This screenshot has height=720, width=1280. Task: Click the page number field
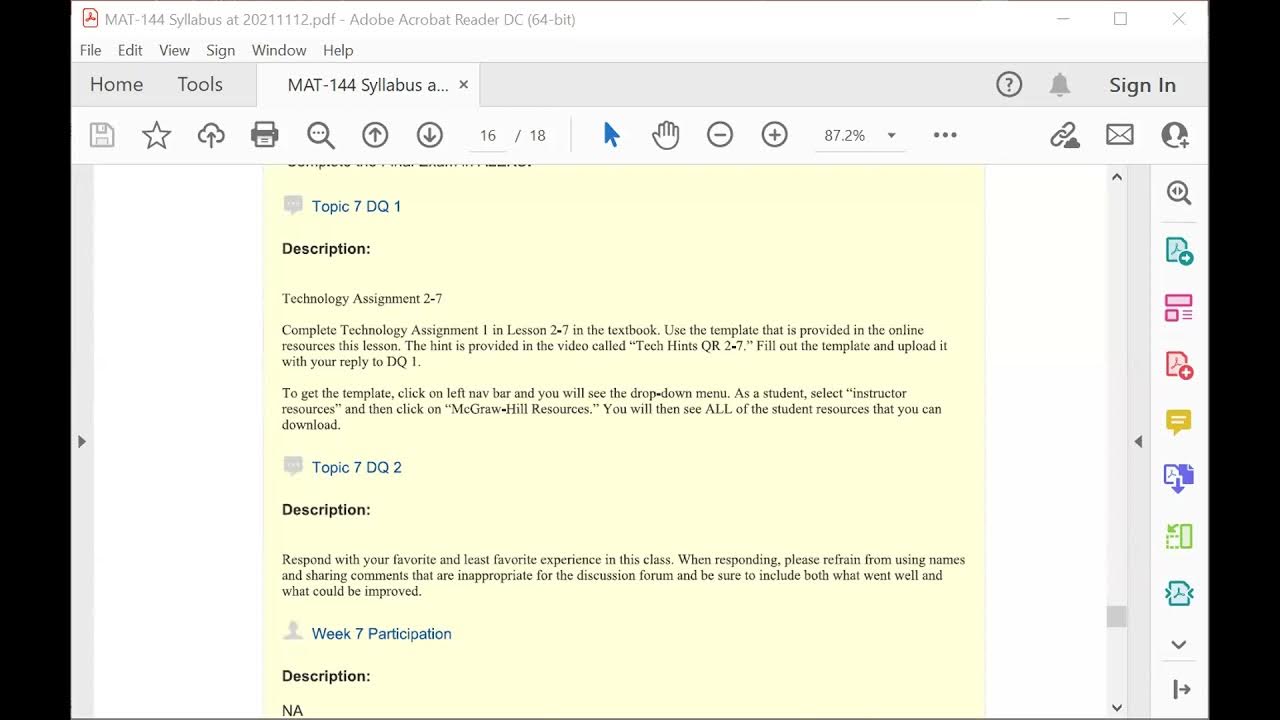pos(488,135)
